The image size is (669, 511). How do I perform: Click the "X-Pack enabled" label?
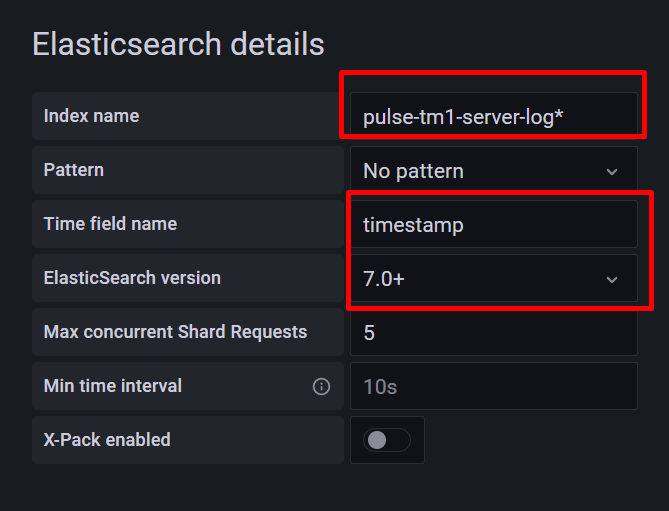pos(107,440)
